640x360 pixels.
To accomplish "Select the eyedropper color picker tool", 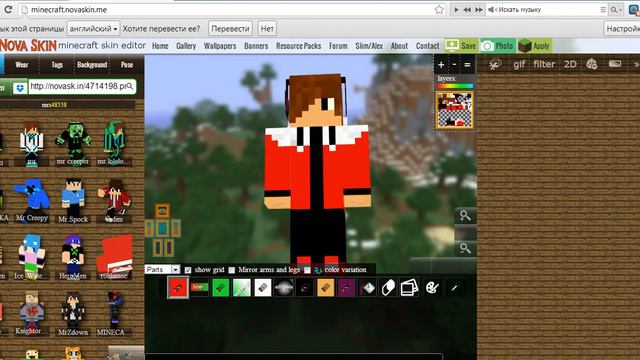I will 454,288.
